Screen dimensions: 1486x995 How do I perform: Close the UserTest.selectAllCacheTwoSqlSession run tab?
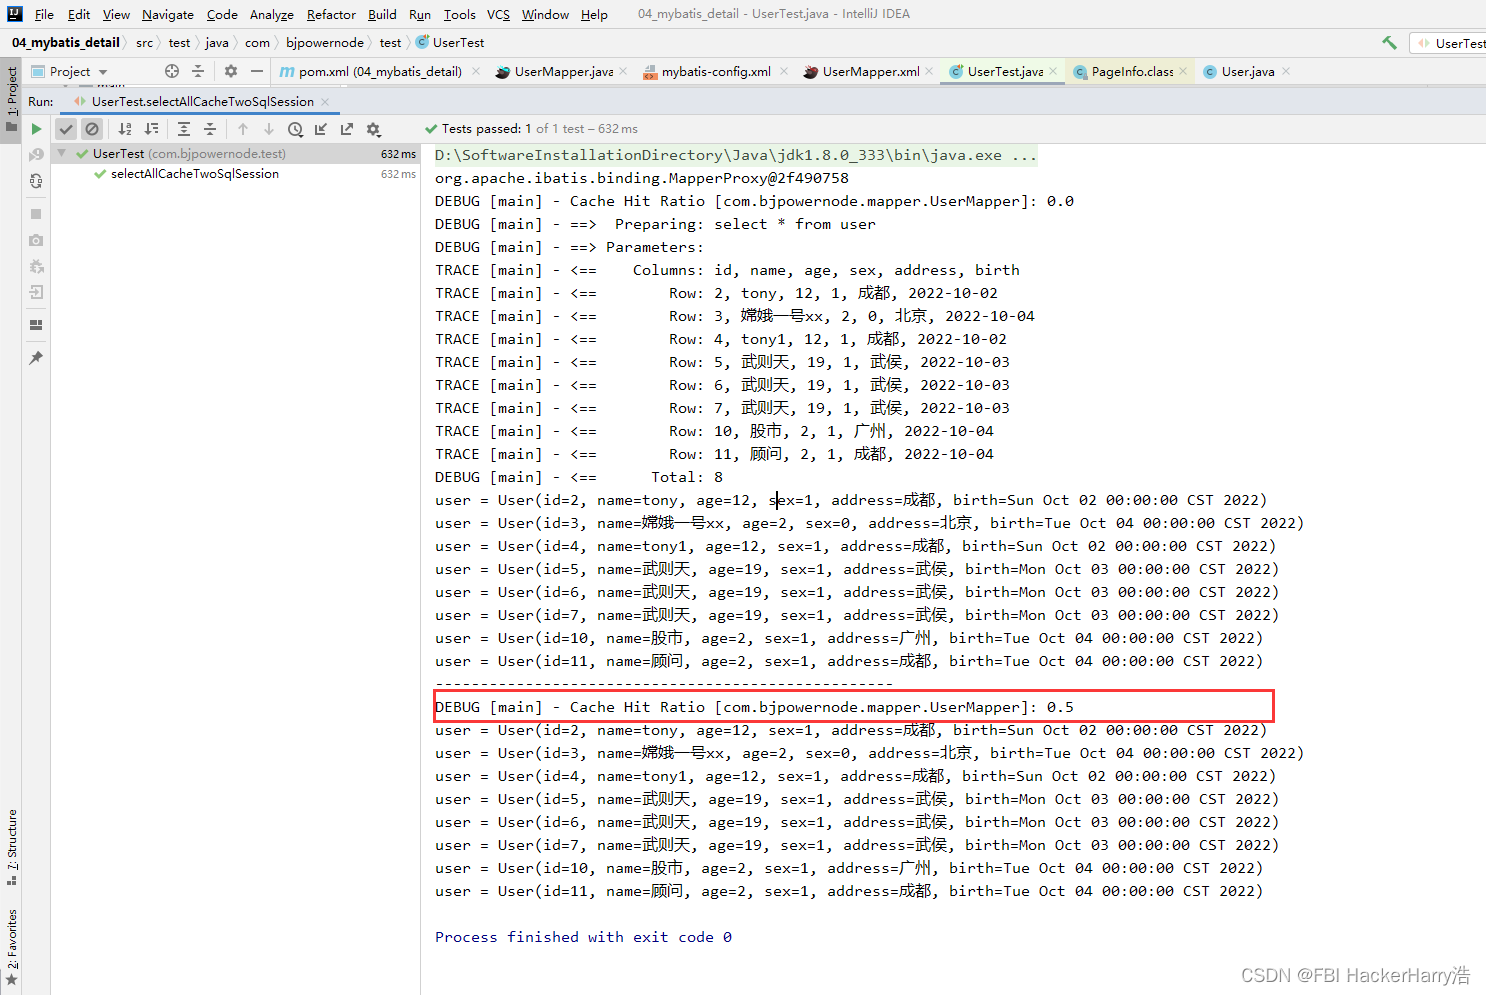(325, 101)
